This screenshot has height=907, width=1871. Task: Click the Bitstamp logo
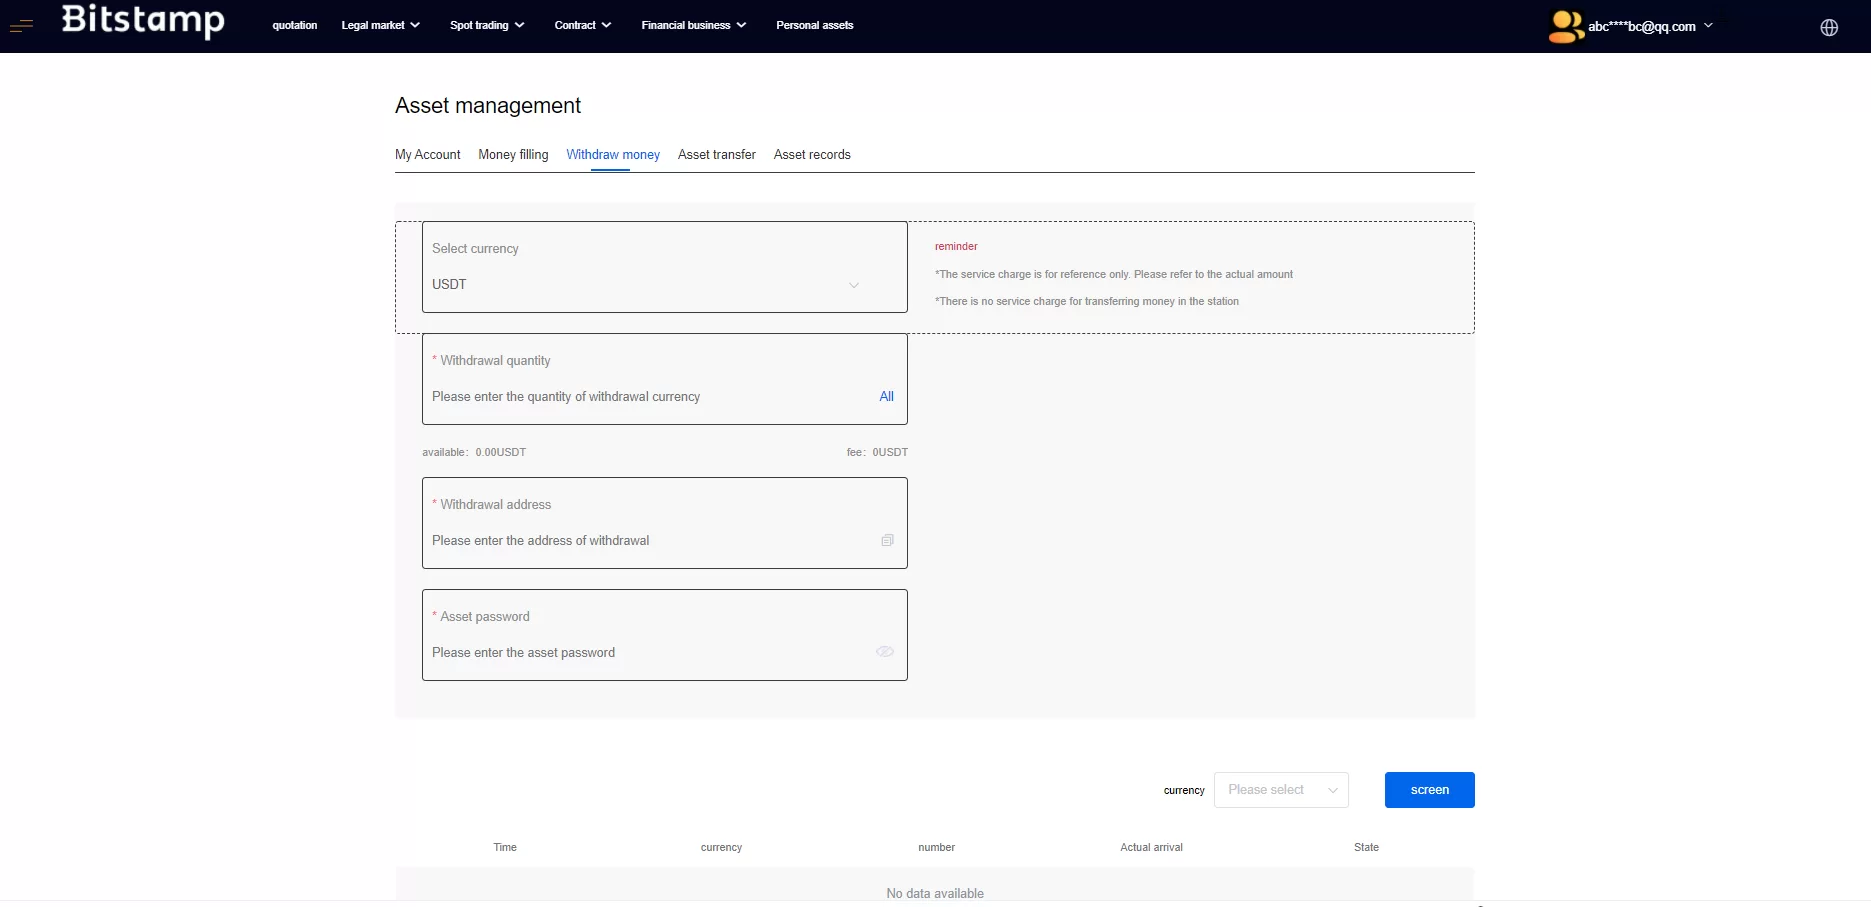pyautogui.click(x=143, y=20)
